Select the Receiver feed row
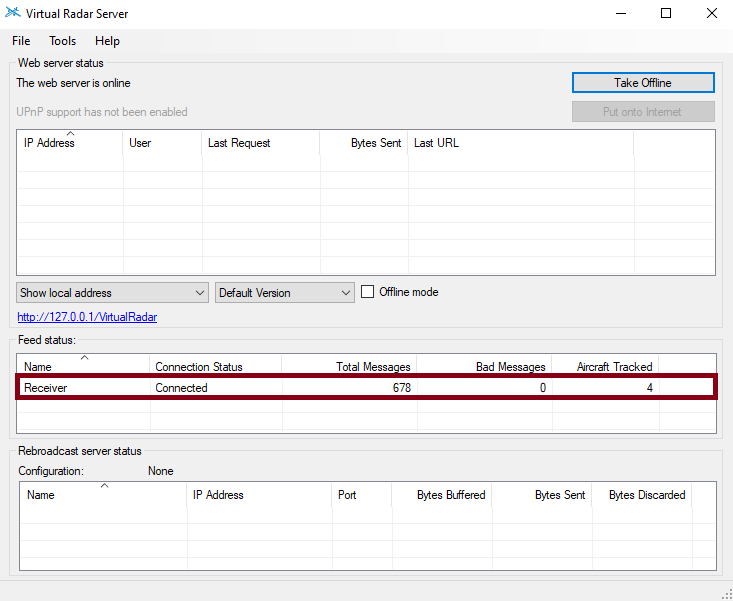 [x=366, y=387]
